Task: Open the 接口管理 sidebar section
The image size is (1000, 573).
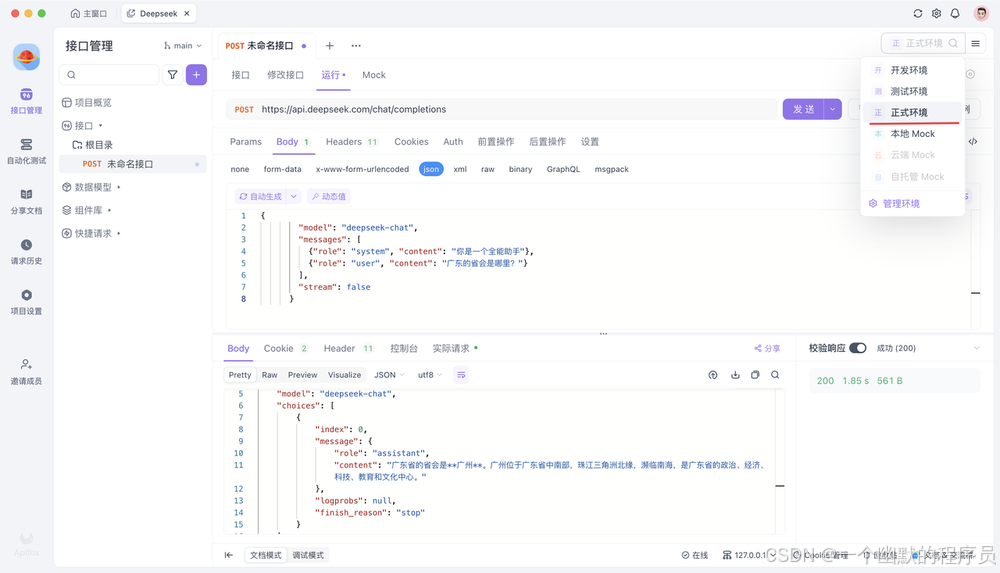Action: point(26,101)
